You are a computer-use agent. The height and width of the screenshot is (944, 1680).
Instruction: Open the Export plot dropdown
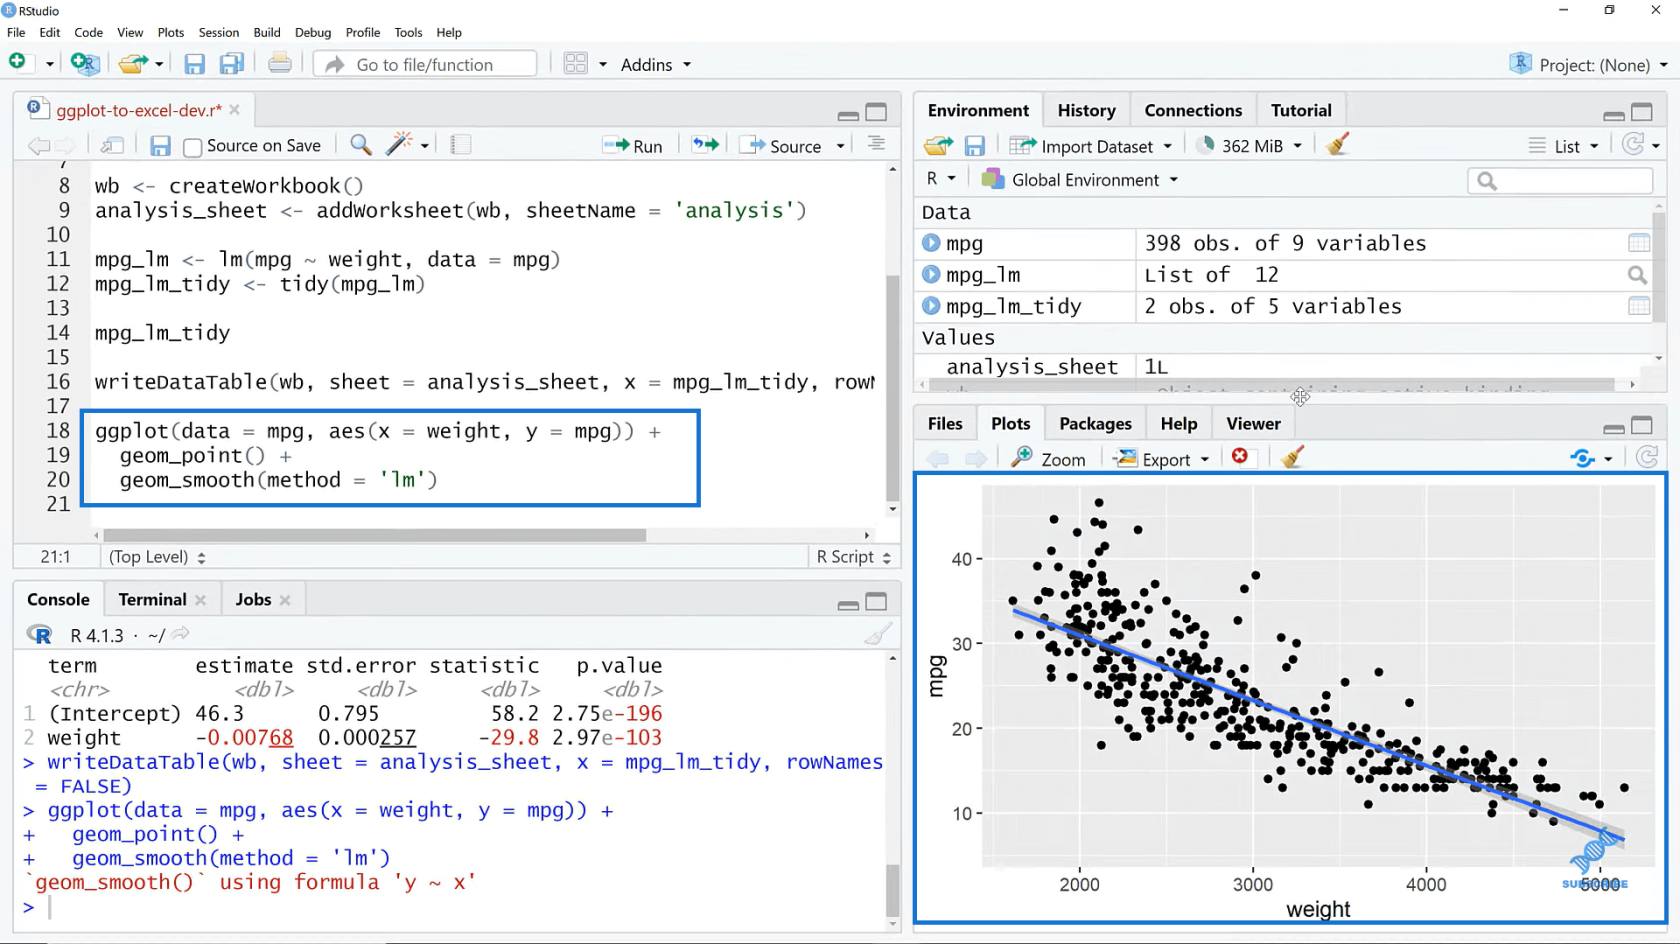click(1162, 458)
